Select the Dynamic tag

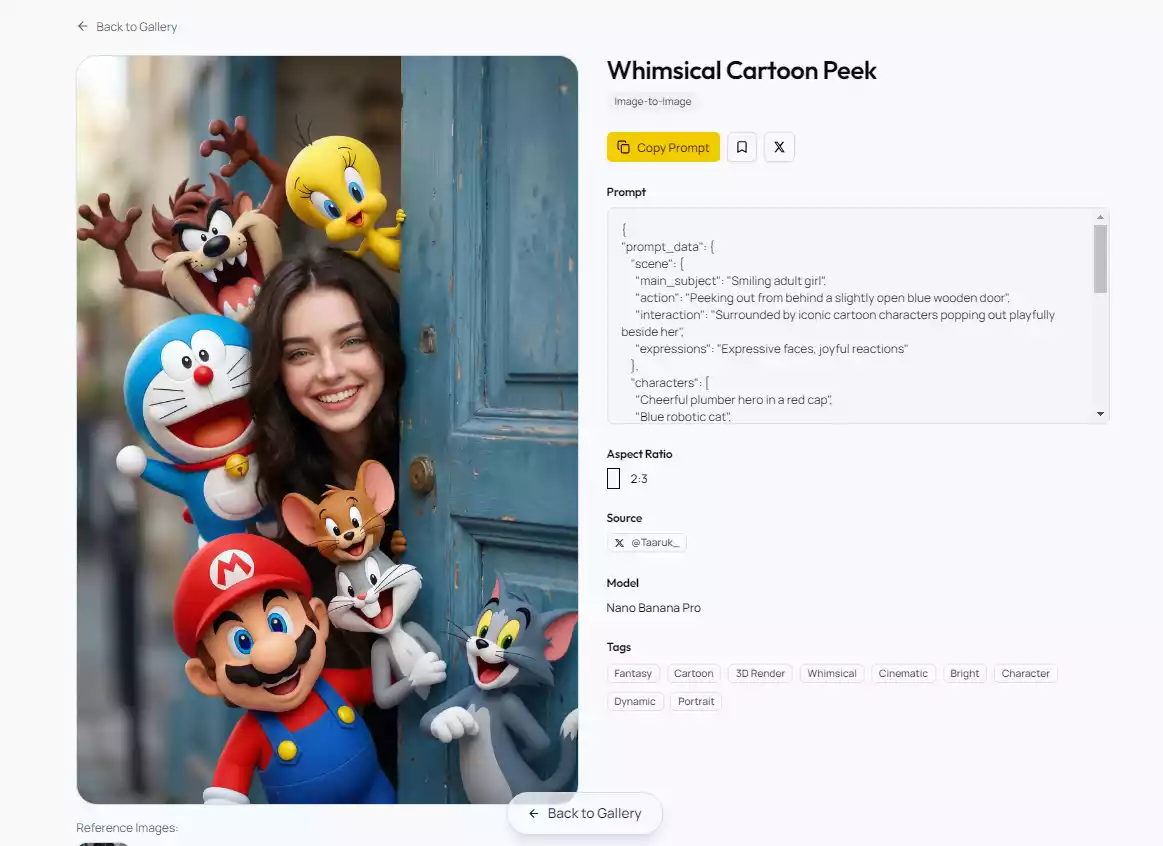coord(635,701)
